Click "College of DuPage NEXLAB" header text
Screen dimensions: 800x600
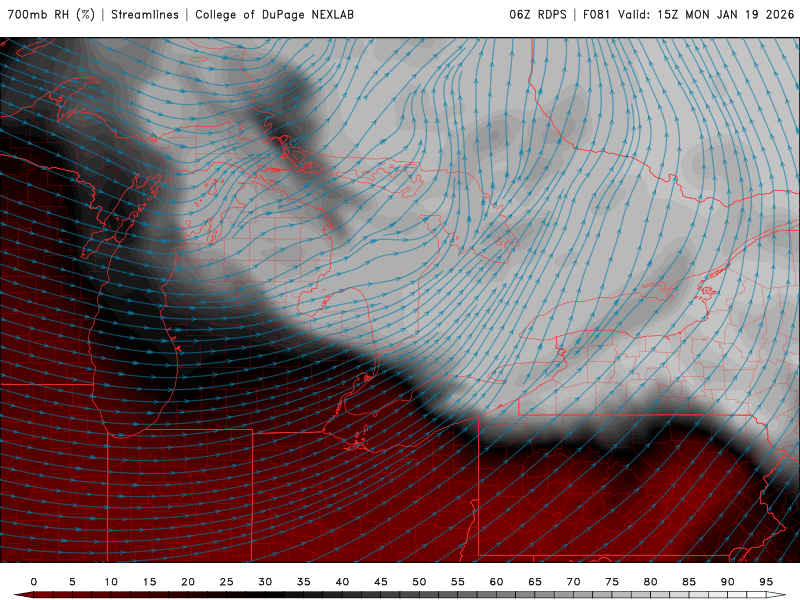[x=274, y=15]
